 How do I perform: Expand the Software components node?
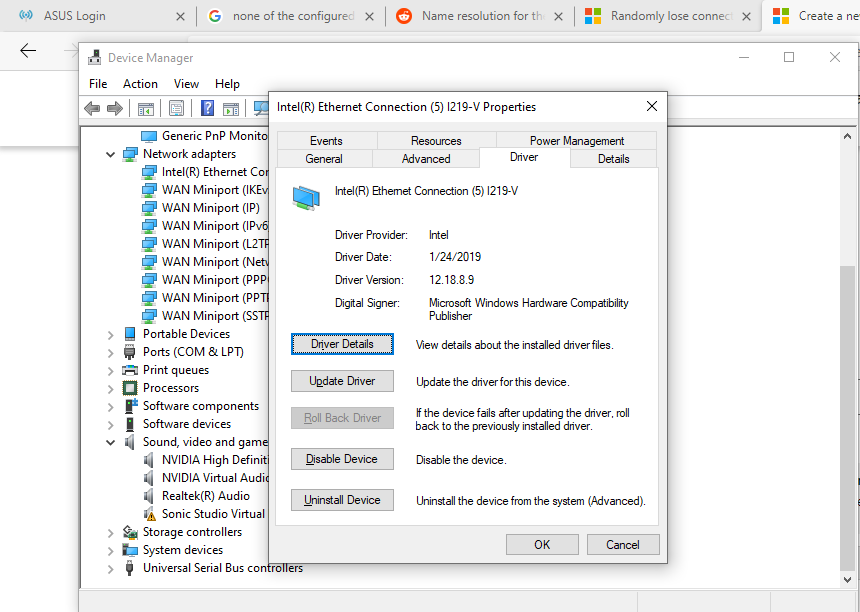pyautogui.click(x=110, y=406)
